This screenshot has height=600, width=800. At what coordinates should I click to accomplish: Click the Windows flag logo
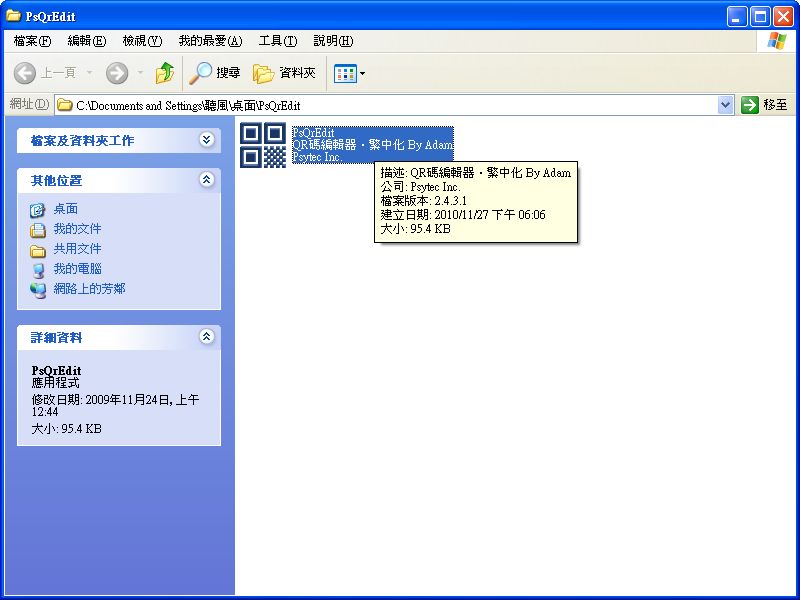coord(776,41)
